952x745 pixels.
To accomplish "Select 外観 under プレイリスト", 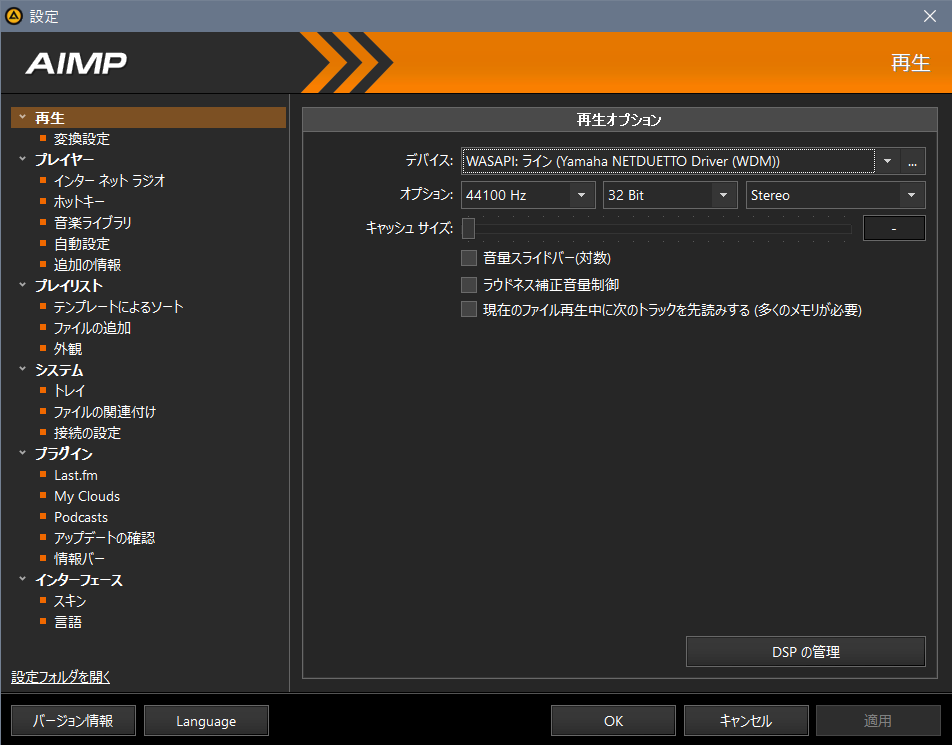I will click(68, 349).
